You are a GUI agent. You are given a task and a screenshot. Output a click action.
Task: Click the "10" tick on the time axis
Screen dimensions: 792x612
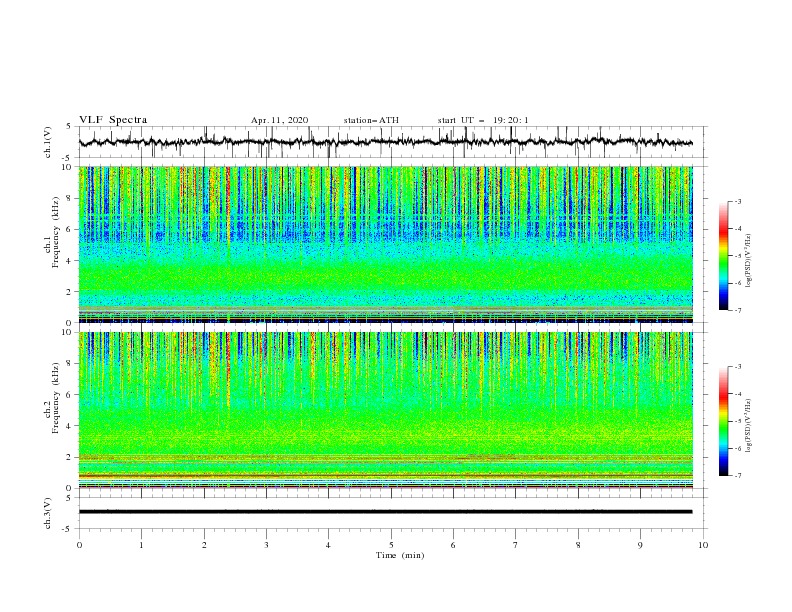[703, 545]
